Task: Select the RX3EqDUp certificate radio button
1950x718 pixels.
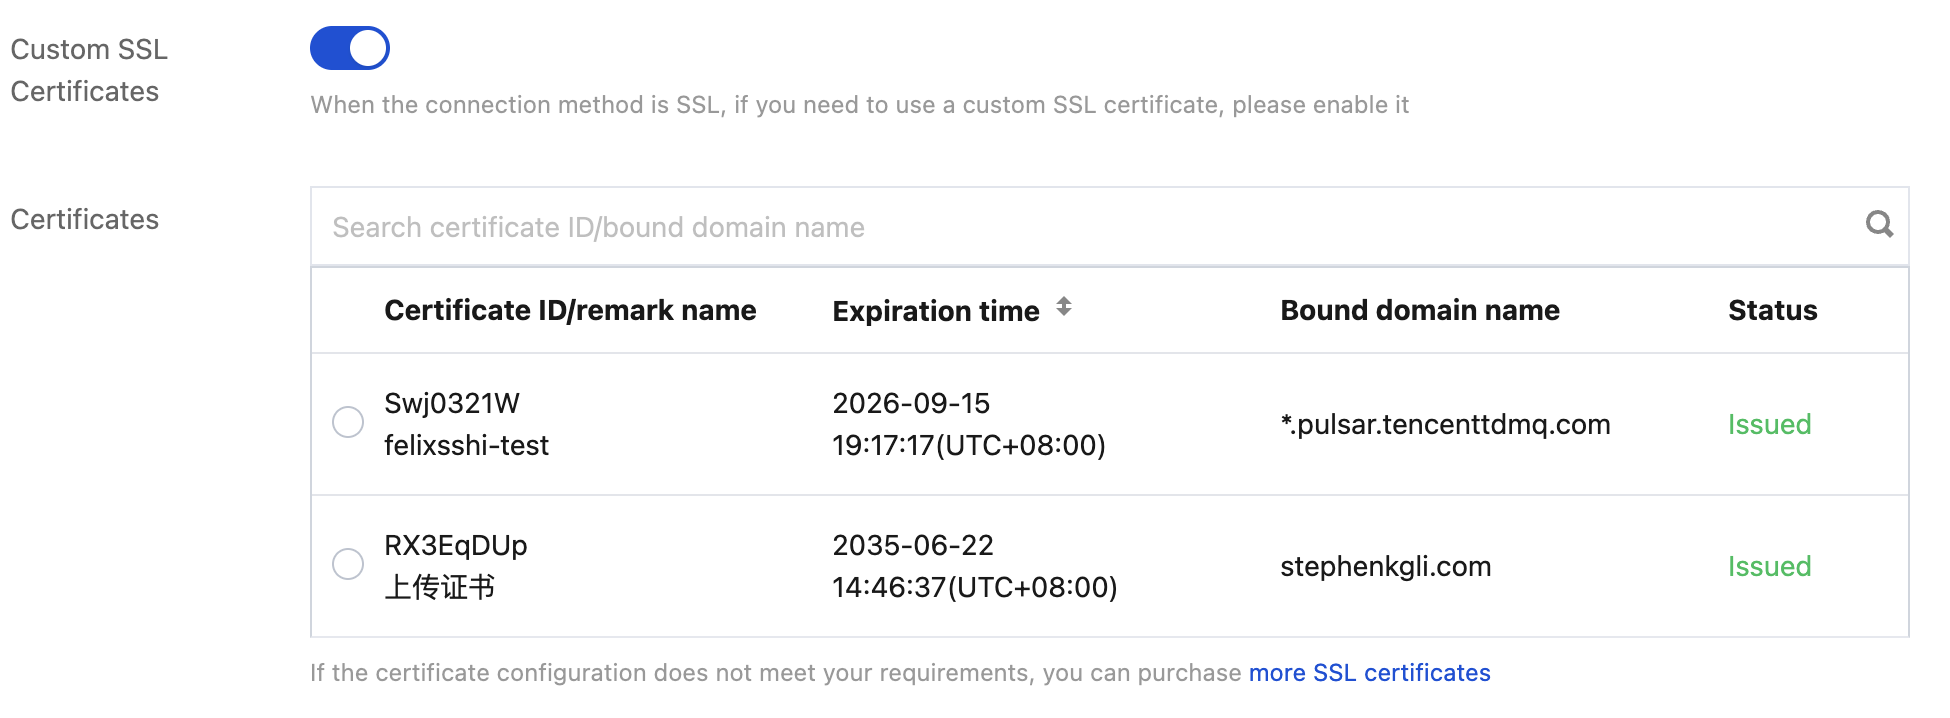Action: tap(348, 564)
